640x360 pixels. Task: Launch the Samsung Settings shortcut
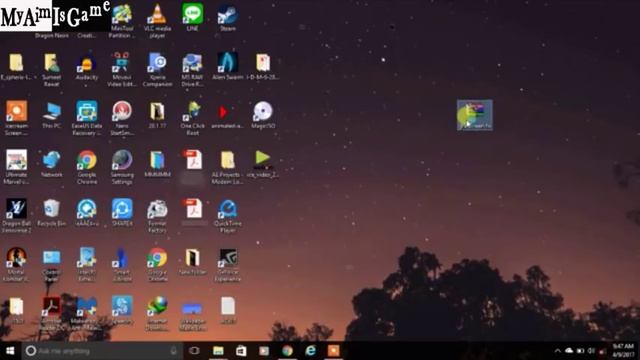[122, 167]
